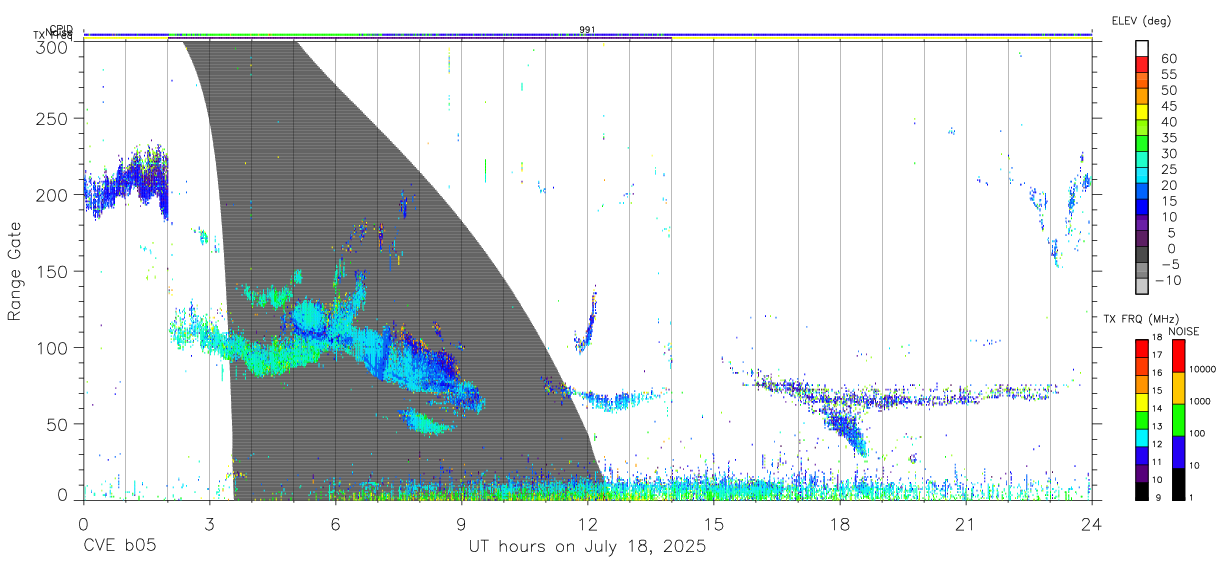Screen dimensions: 1228x567
Task: Click the 991 CPID value above the plot
Action: coord(588,29)
